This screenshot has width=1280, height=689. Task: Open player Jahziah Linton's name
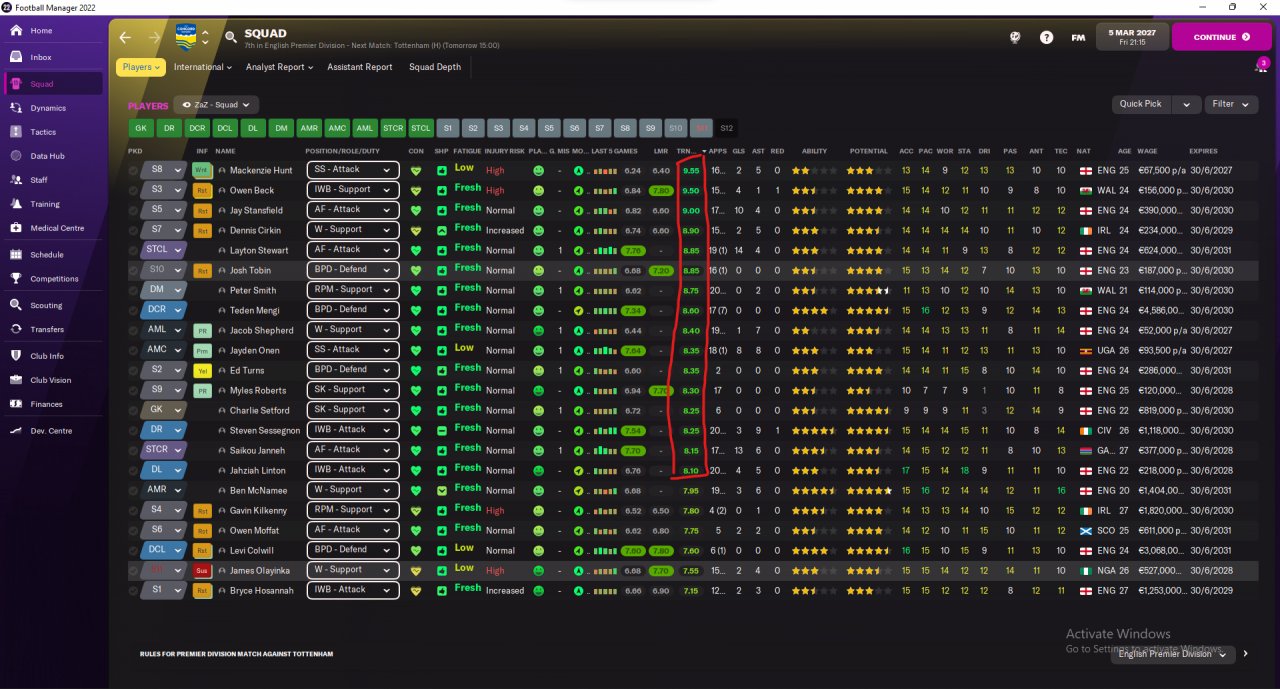tap(257, 470)
